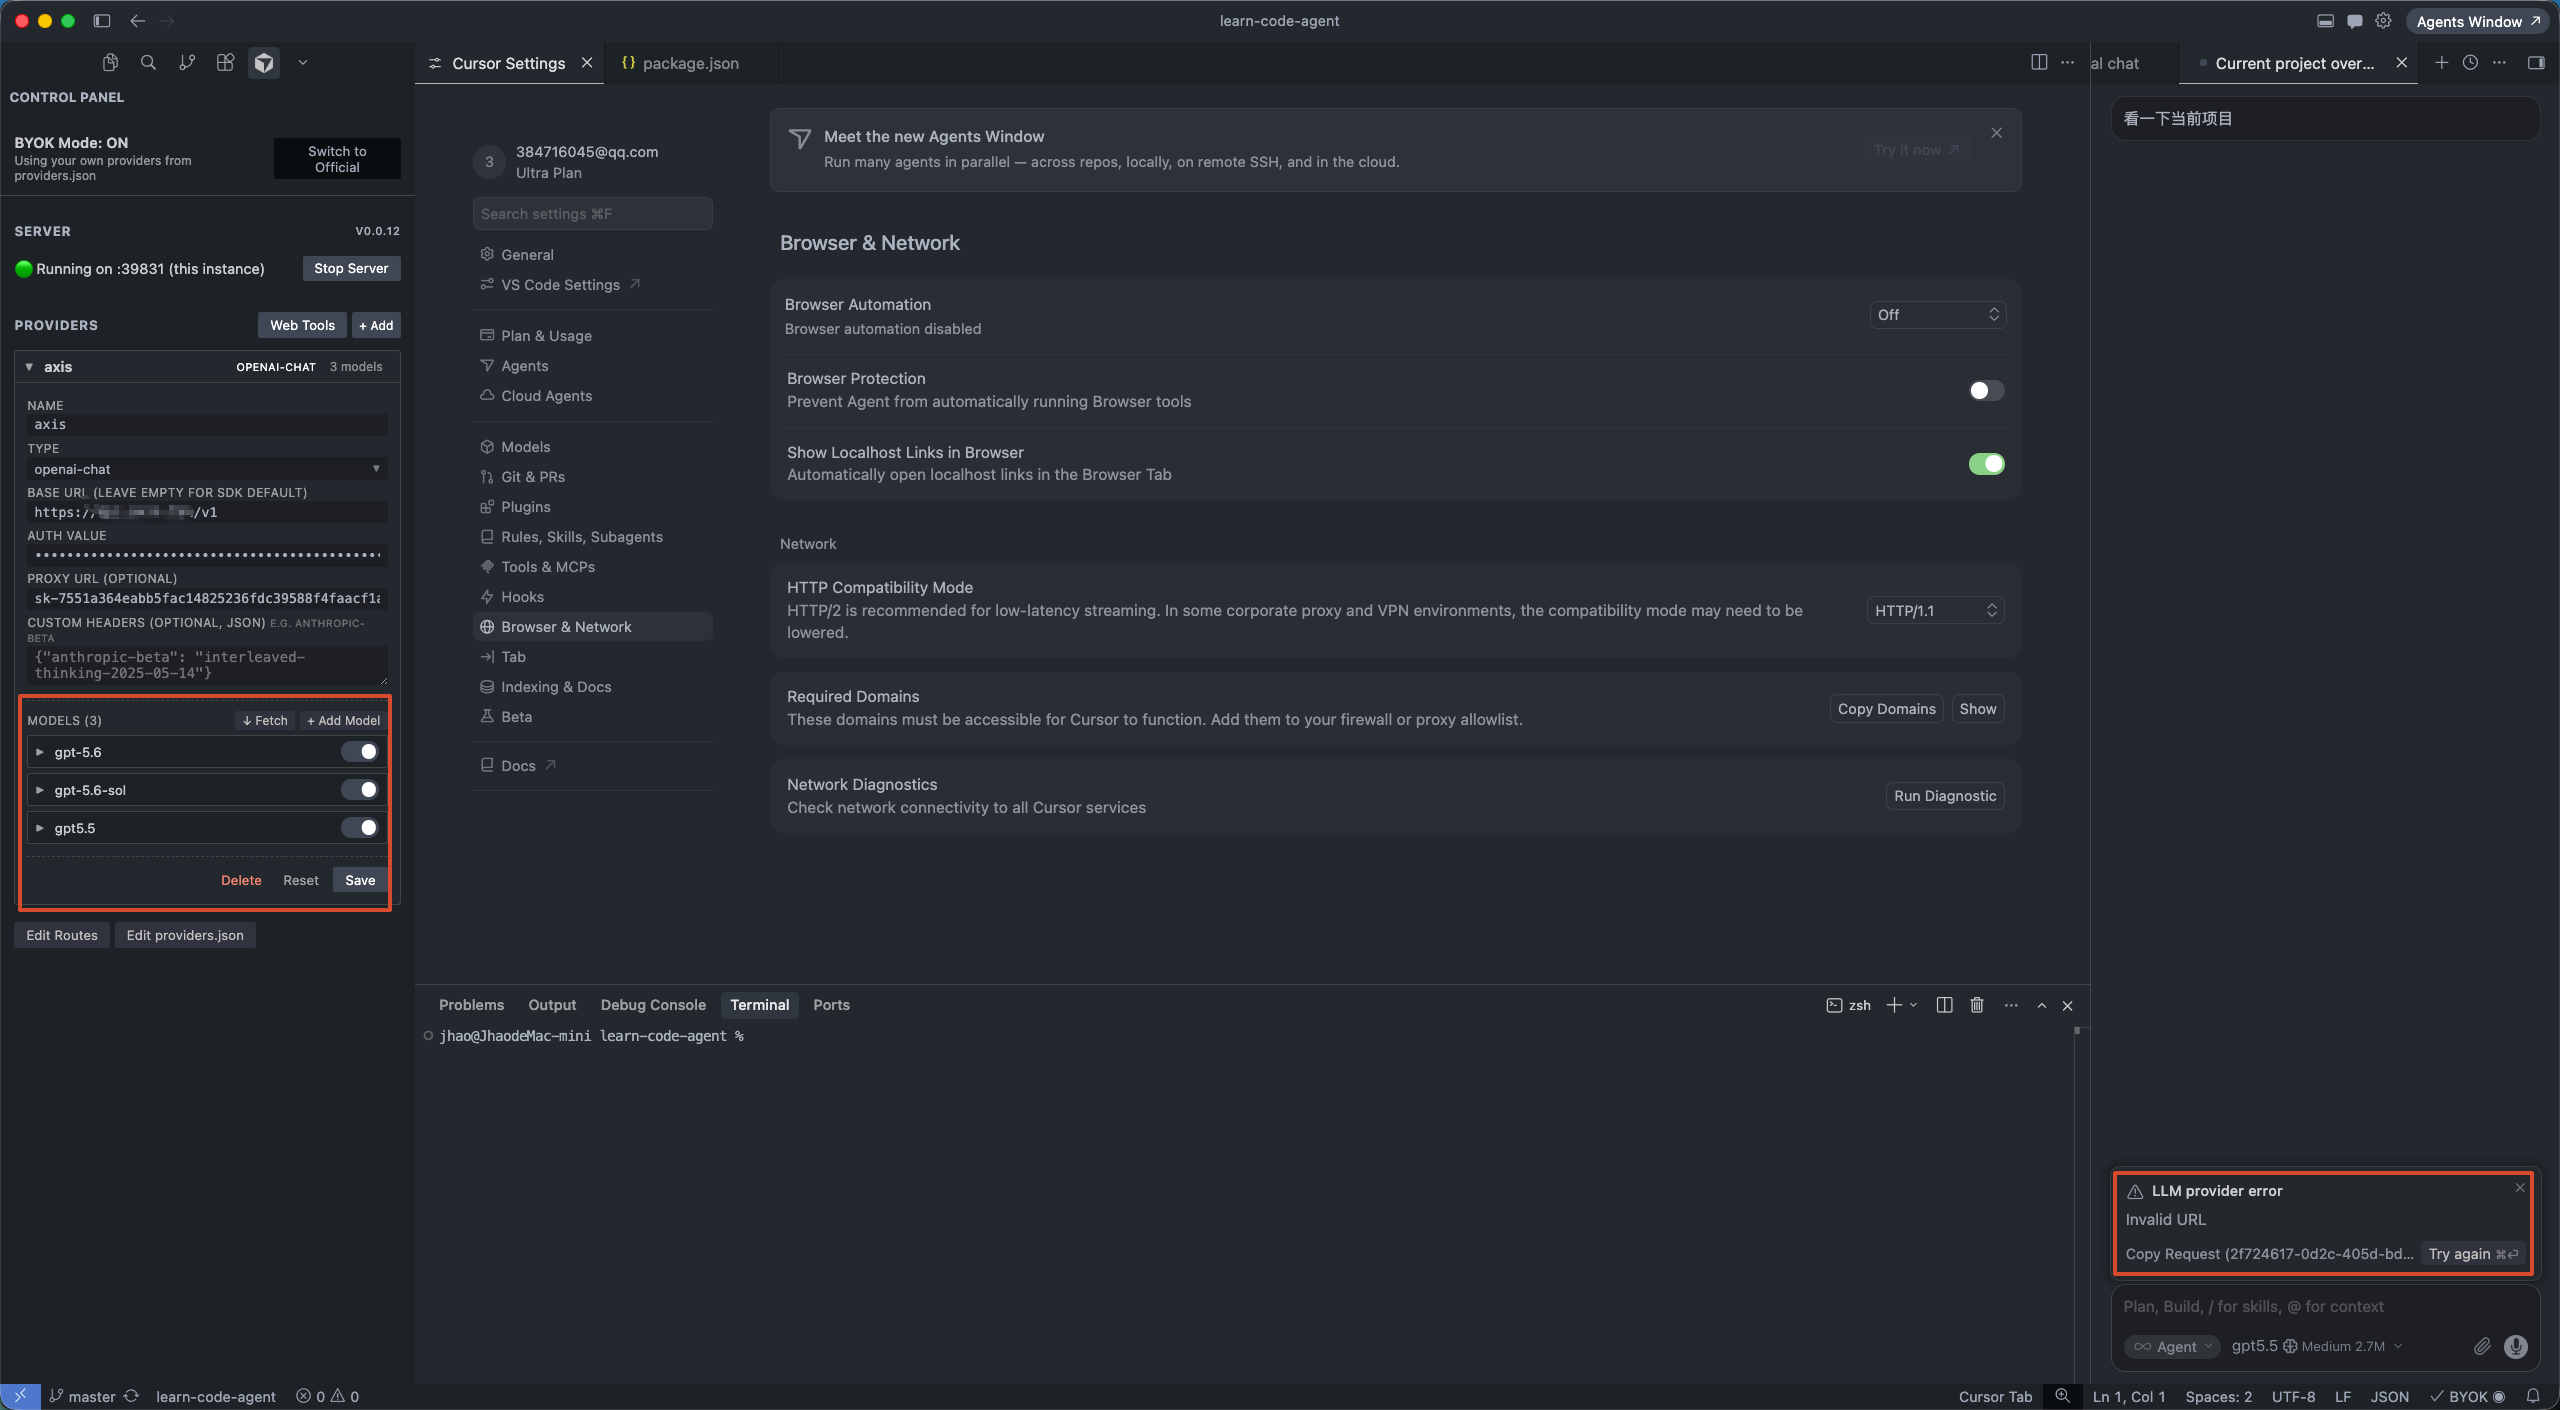Viewport: 2560px width, 1410px height.
Task: Maximize the terminal panel with the caret
Action: [2041, 1005]
